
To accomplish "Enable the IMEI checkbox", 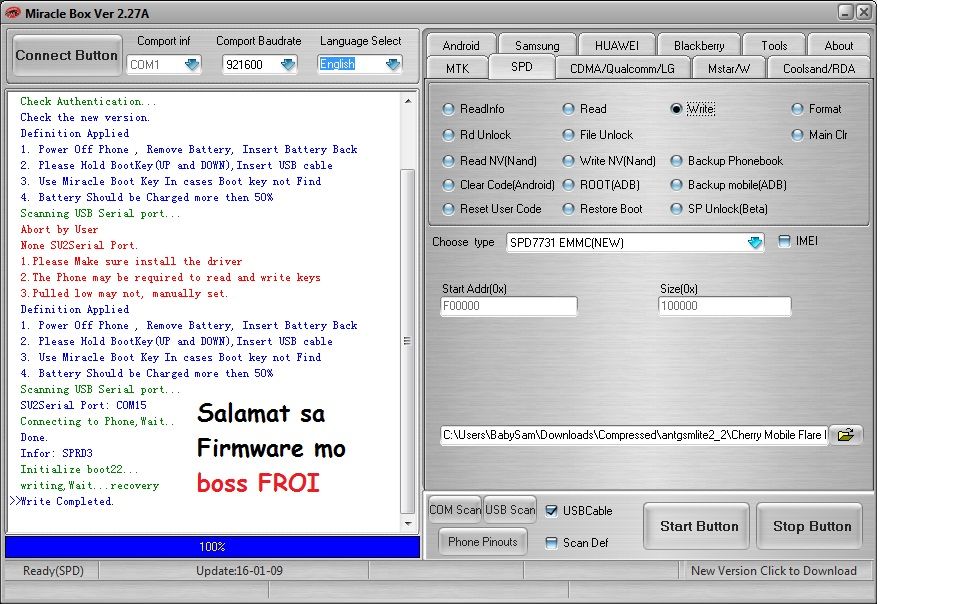I will (x=784, y=241).
